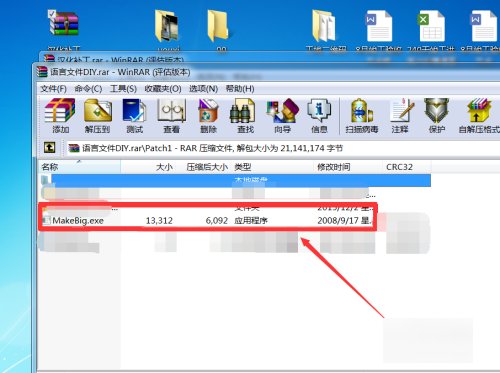Show archive Info (信息) icon
The width and height of the screenshot is (500, 373).
coord(319,116)
